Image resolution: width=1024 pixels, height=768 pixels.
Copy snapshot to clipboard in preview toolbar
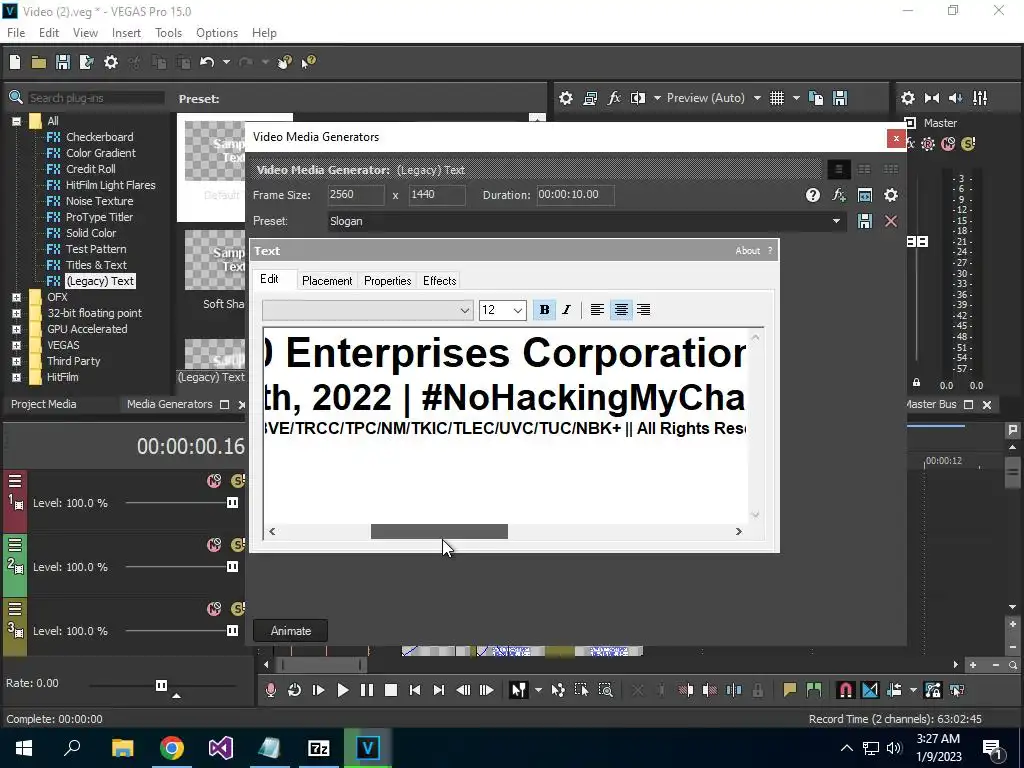[816, 98]
